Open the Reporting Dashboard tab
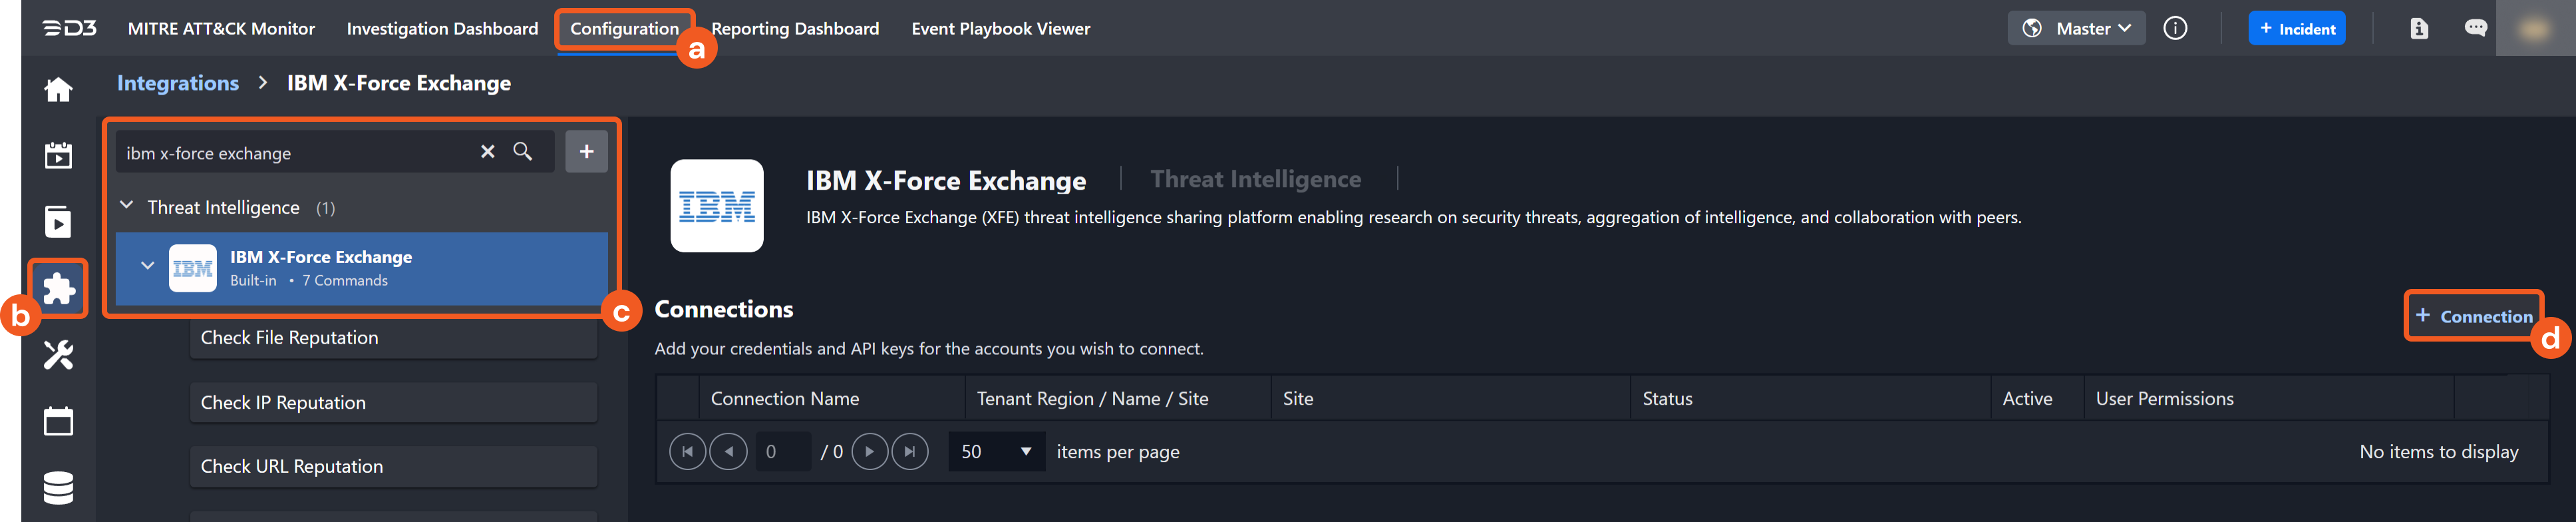The width and height of the screenshot is (2576, 522). coord(795,29)
